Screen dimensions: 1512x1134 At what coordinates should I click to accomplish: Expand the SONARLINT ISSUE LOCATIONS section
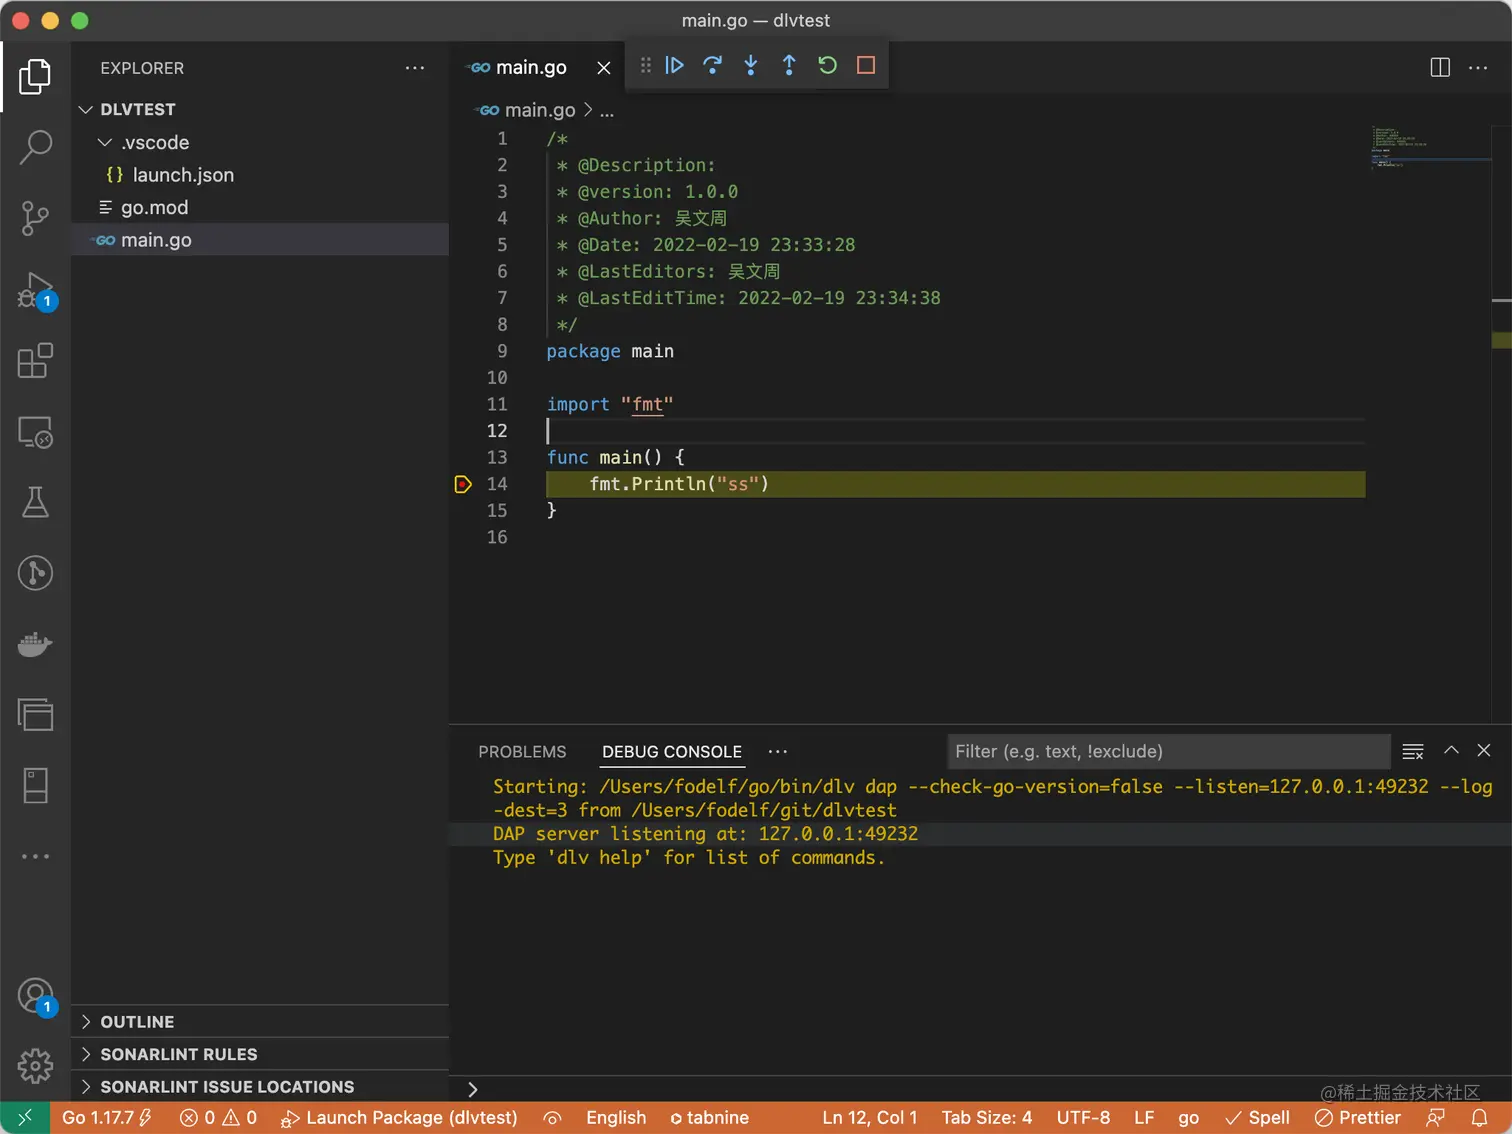260,1087
